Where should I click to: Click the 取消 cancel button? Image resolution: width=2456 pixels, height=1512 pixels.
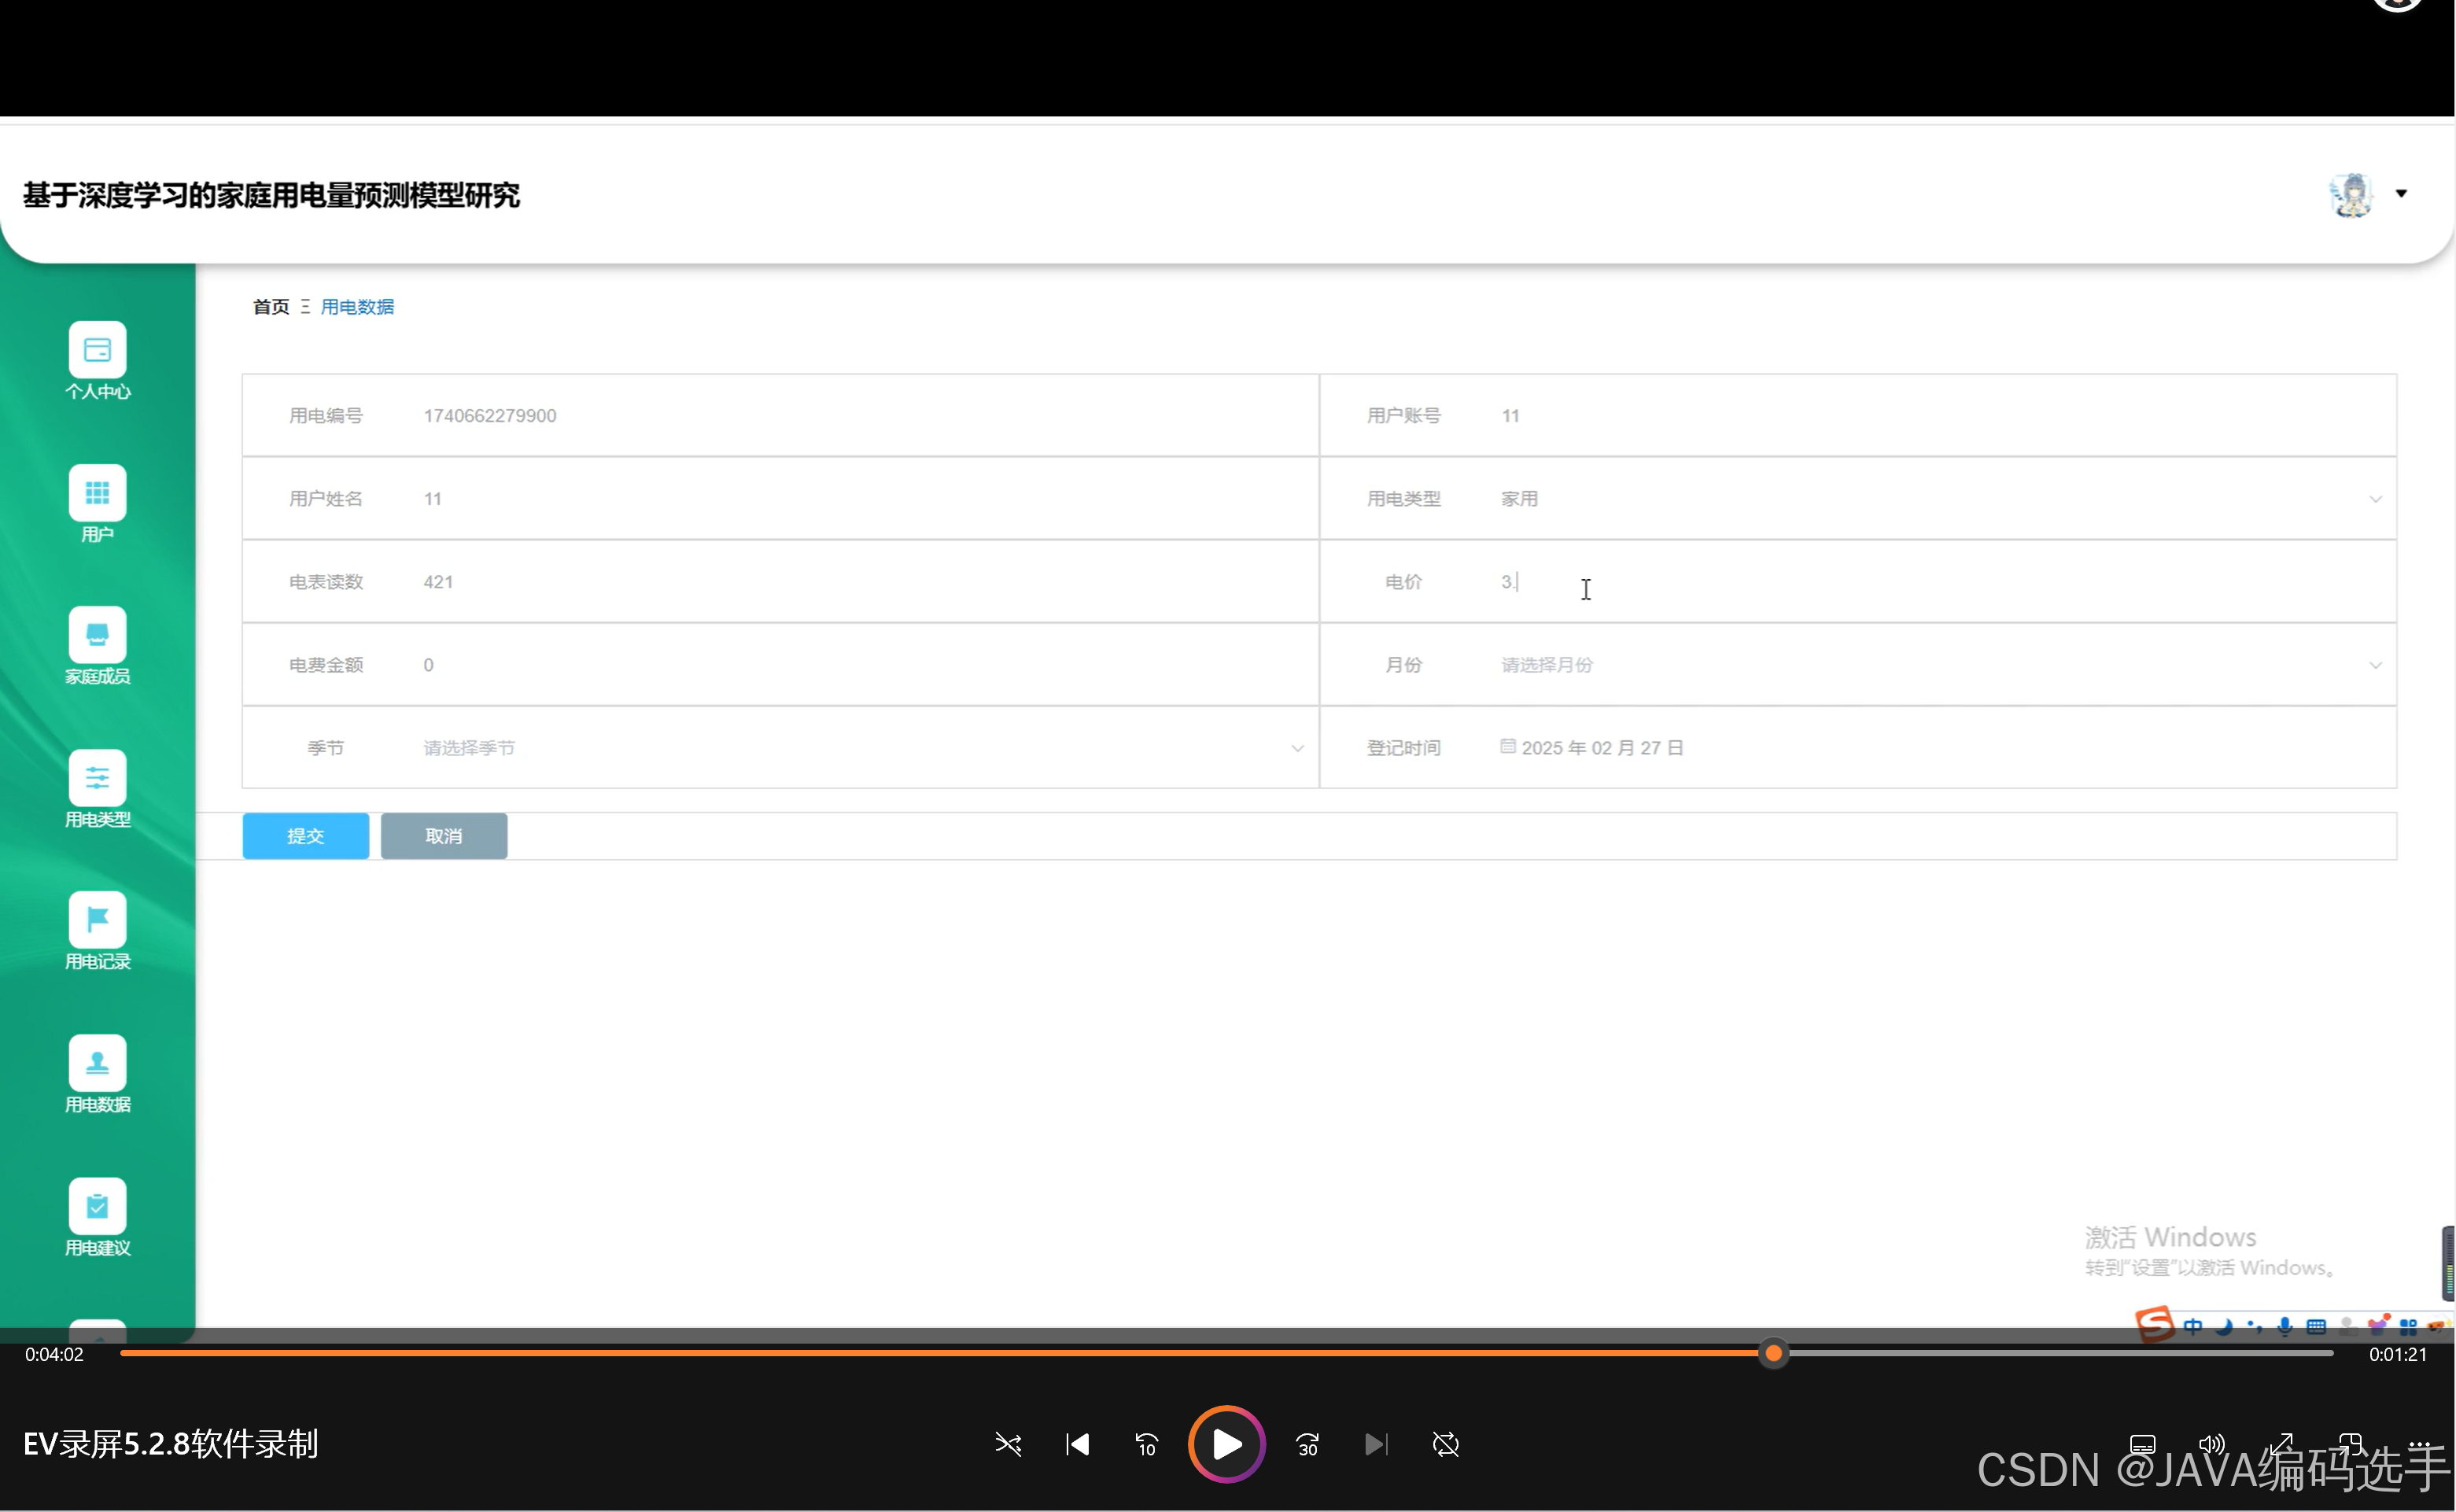tap(443, 836)
